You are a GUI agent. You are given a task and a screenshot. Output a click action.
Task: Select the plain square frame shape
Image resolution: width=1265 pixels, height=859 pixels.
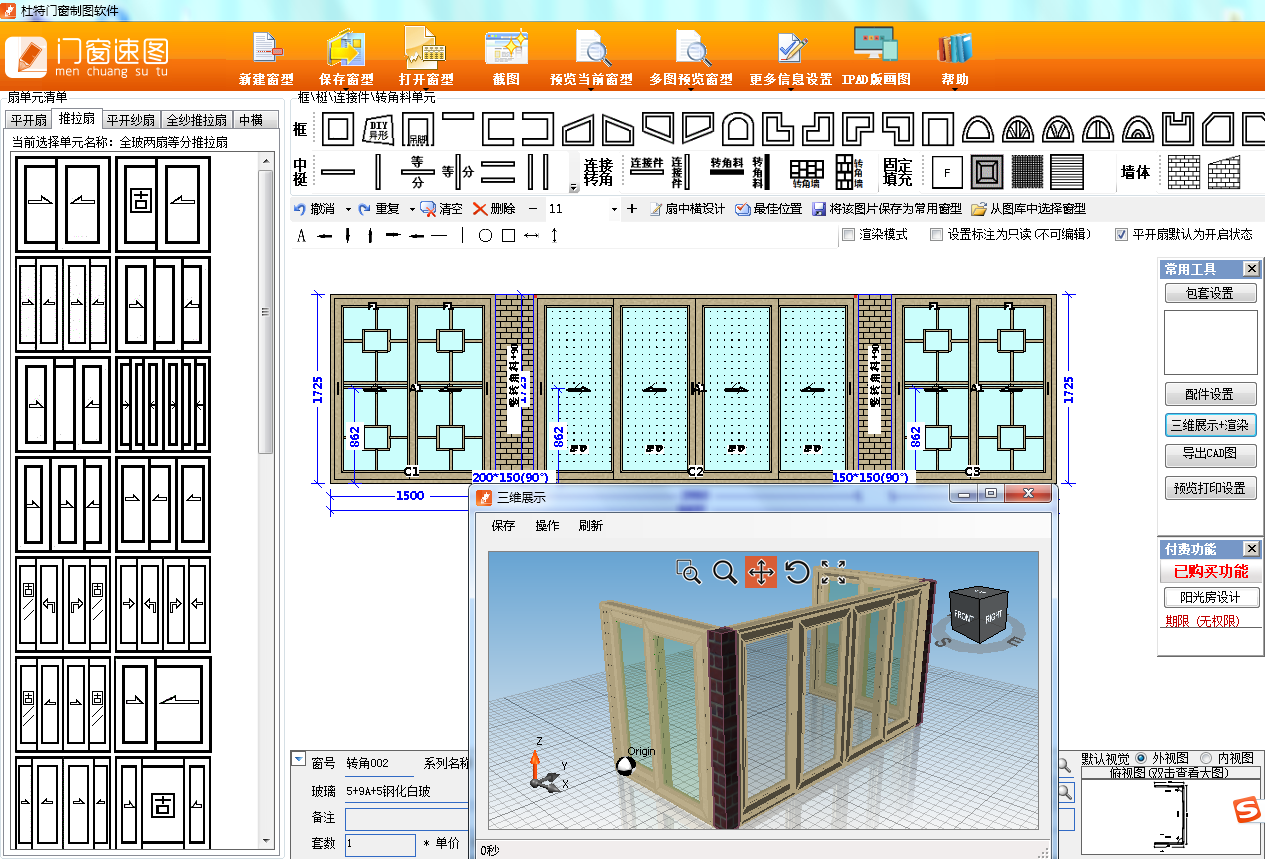click(x=337, y=129)
